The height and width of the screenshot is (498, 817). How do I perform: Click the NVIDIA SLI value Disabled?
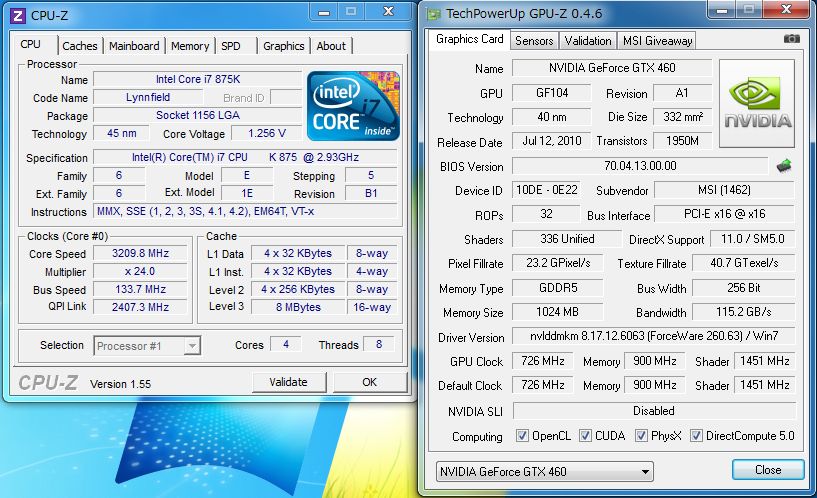[x=654, y=411]
